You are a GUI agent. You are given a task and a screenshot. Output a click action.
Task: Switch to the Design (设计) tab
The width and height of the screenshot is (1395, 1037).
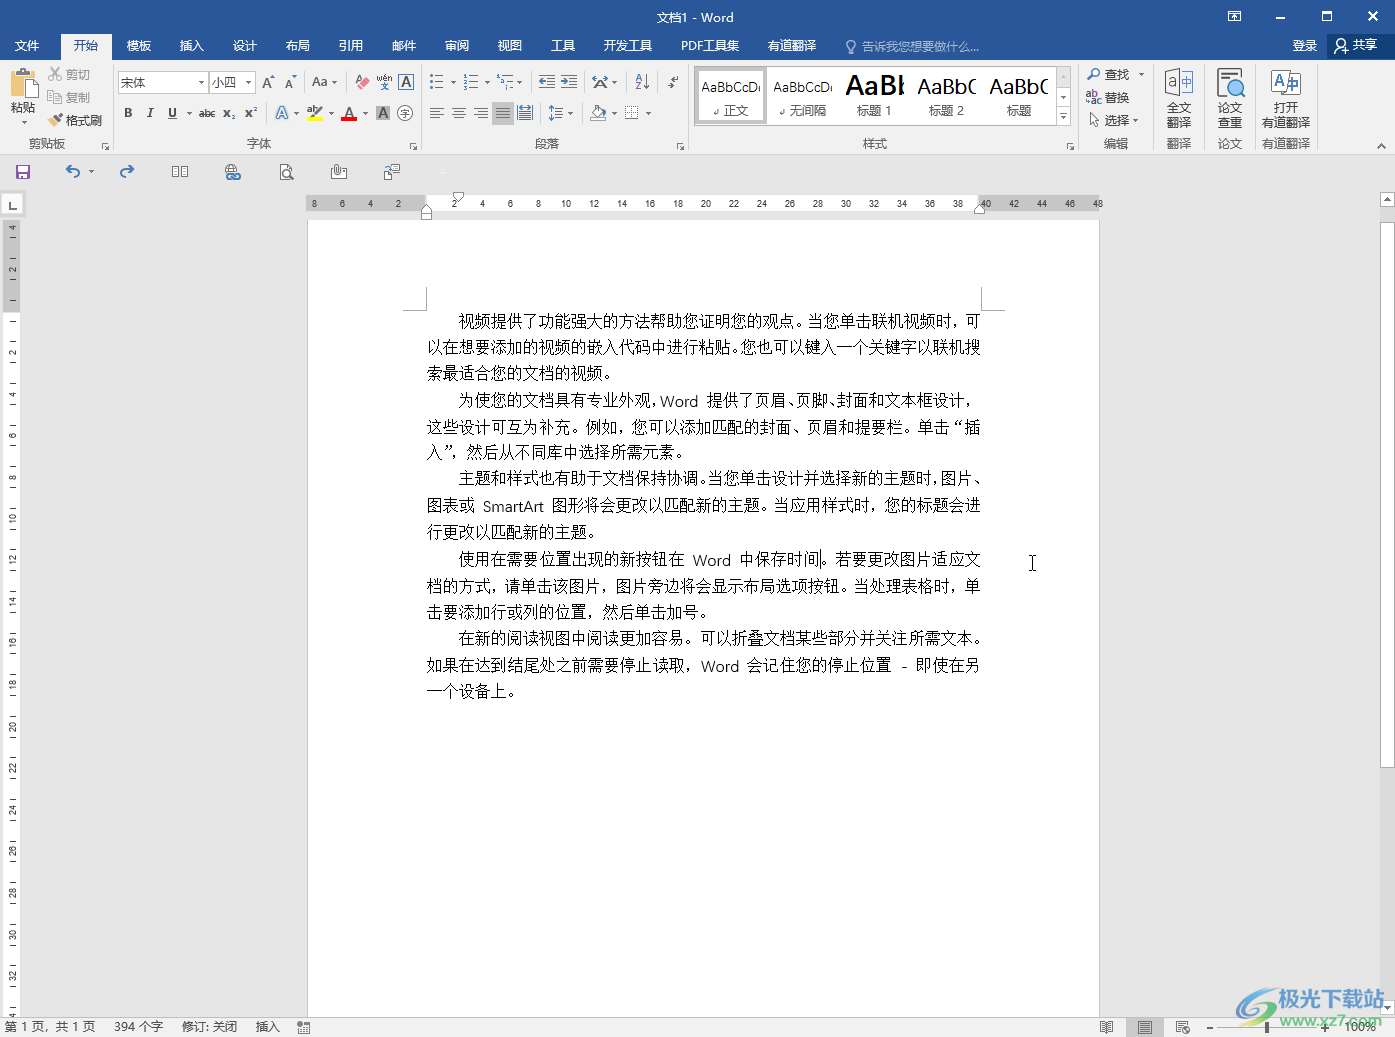tap(244, 46)
